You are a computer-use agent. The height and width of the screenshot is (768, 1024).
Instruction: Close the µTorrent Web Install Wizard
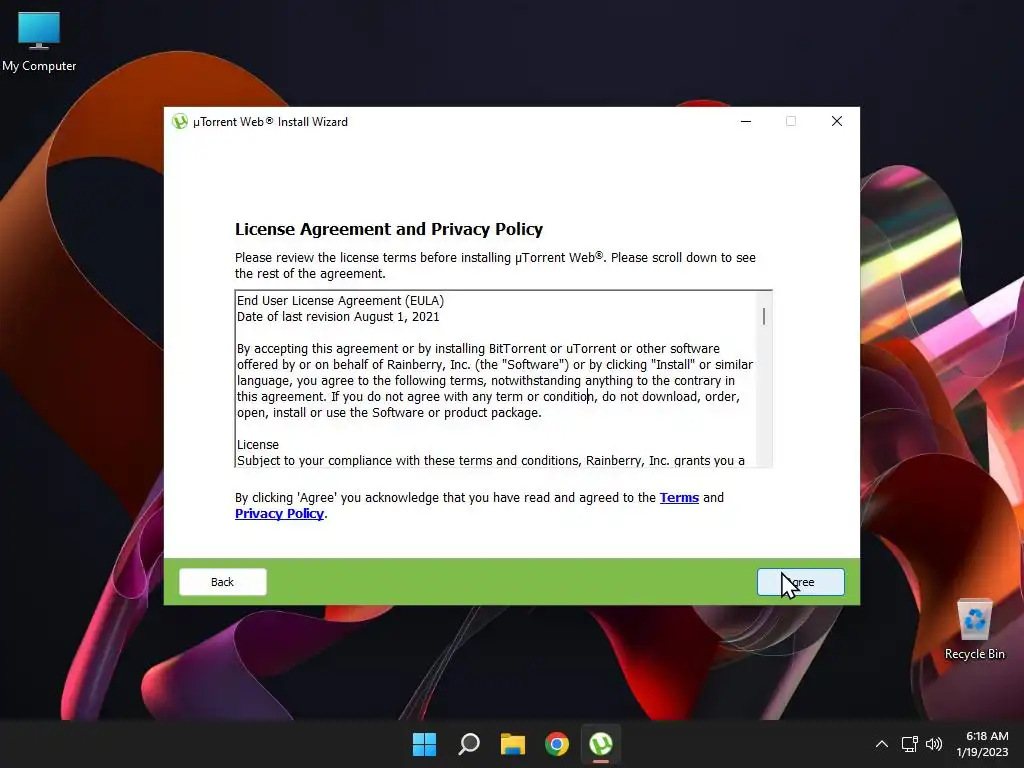pyautogui.click(x=837, y=121)
